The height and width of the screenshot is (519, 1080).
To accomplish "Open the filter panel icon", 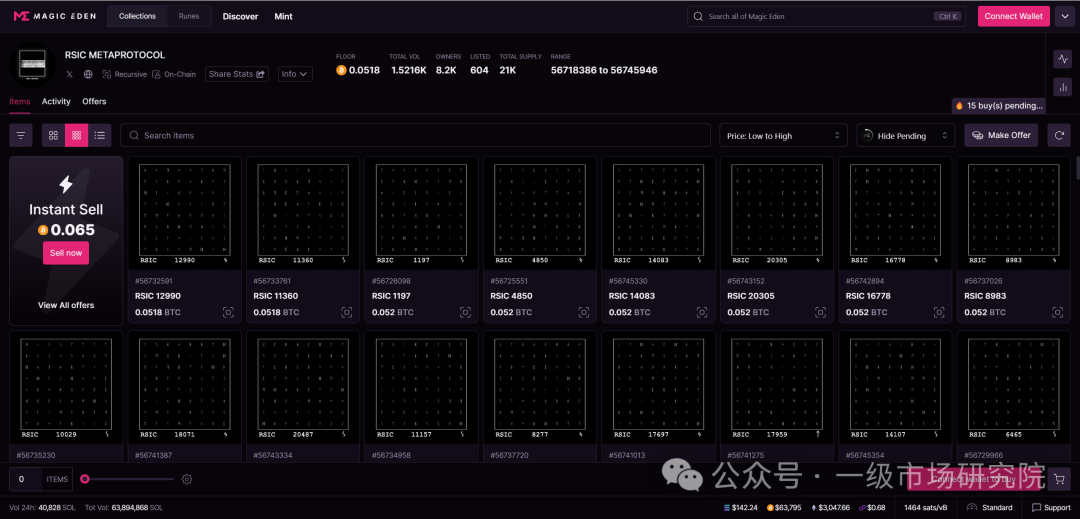I will 21,136.
